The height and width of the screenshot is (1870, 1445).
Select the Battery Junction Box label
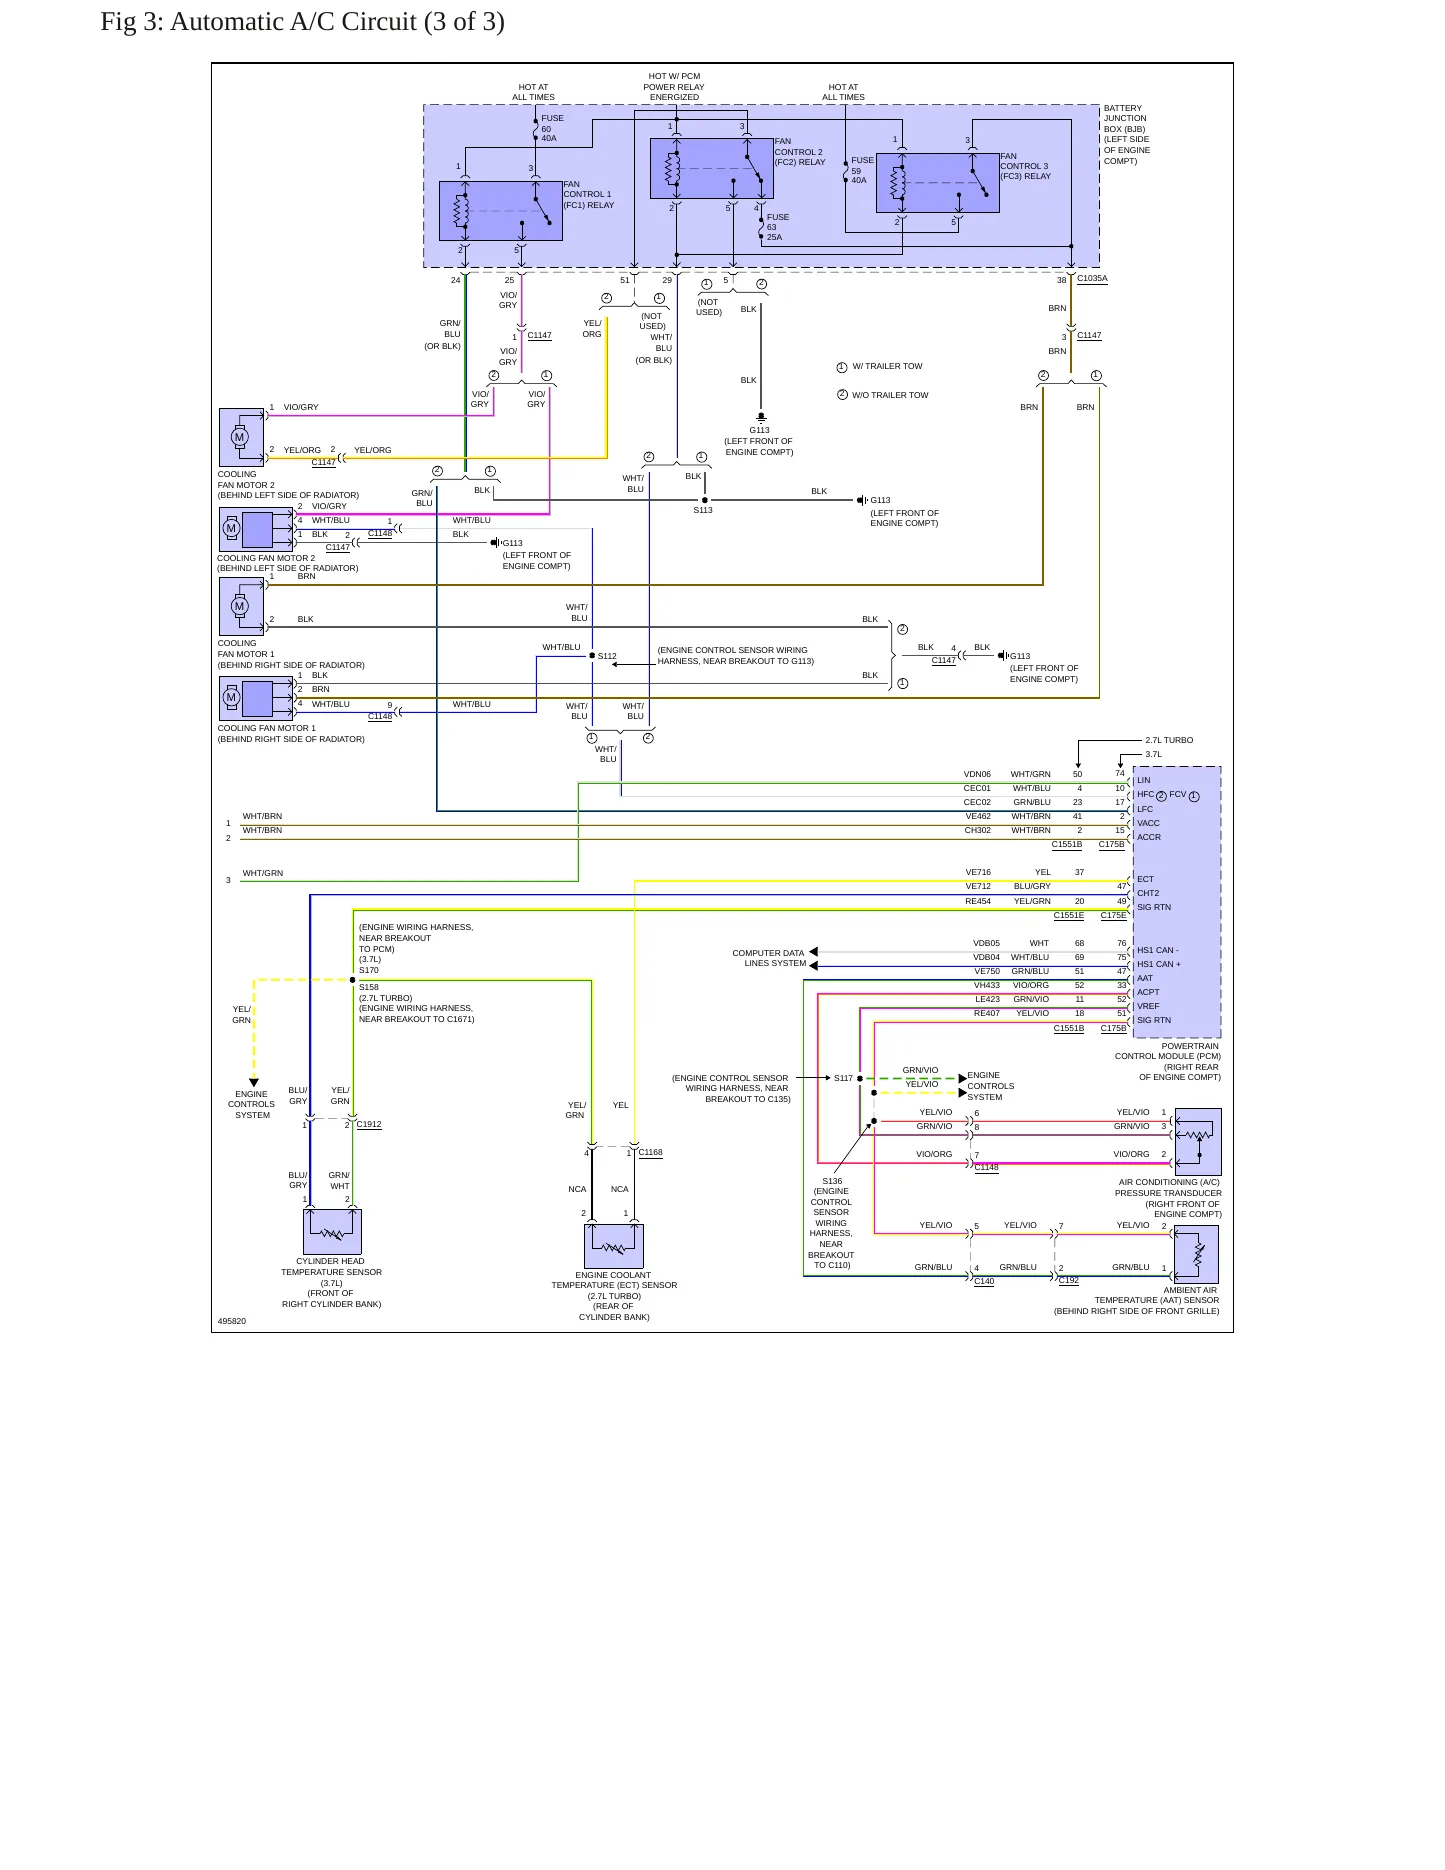click(x=1127, y=135)
